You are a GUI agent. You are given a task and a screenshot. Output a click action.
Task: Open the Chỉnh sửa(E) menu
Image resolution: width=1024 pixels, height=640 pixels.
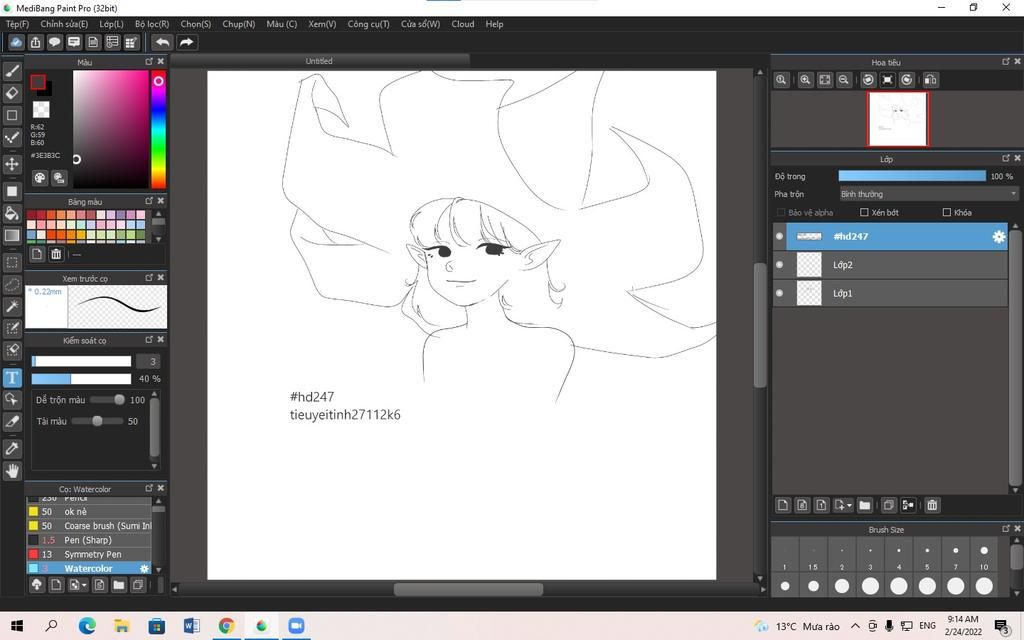[x=64, y=24]
